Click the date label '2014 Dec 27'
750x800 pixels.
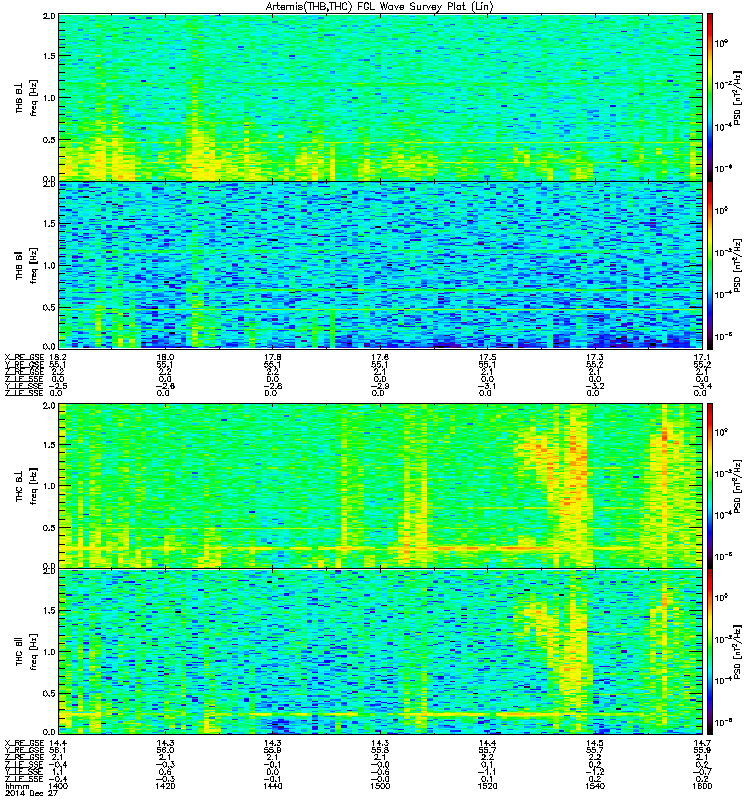(31, 793)
